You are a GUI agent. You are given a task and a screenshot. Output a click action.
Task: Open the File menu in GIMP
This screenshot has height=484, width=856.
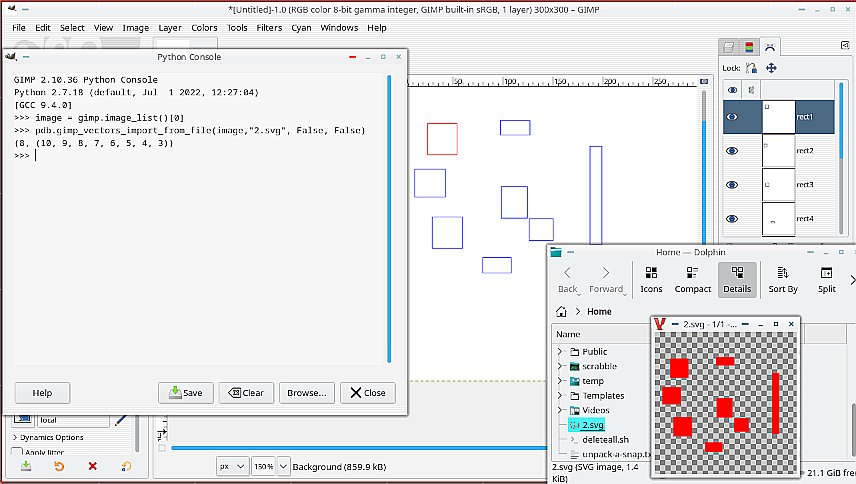point(19,28)
